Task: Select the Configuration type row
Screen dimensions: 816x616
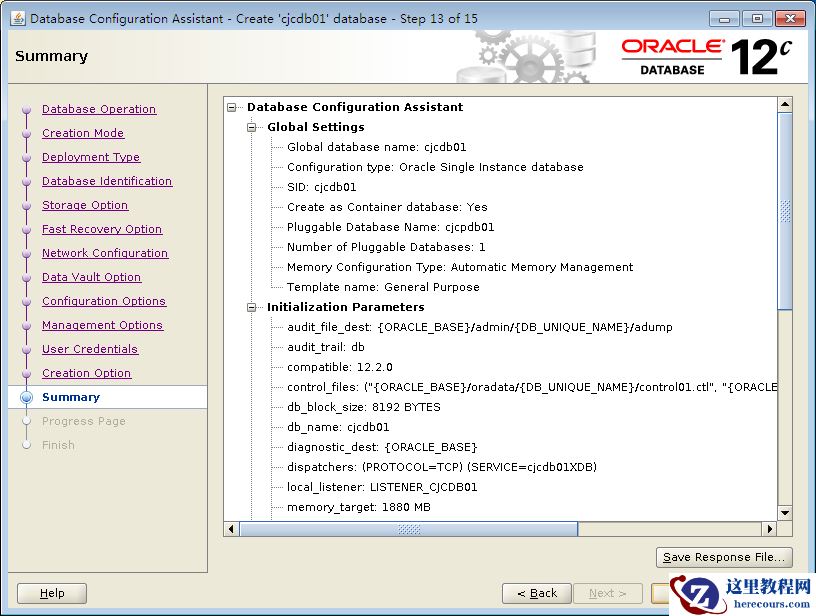Action: coord(435,167)
